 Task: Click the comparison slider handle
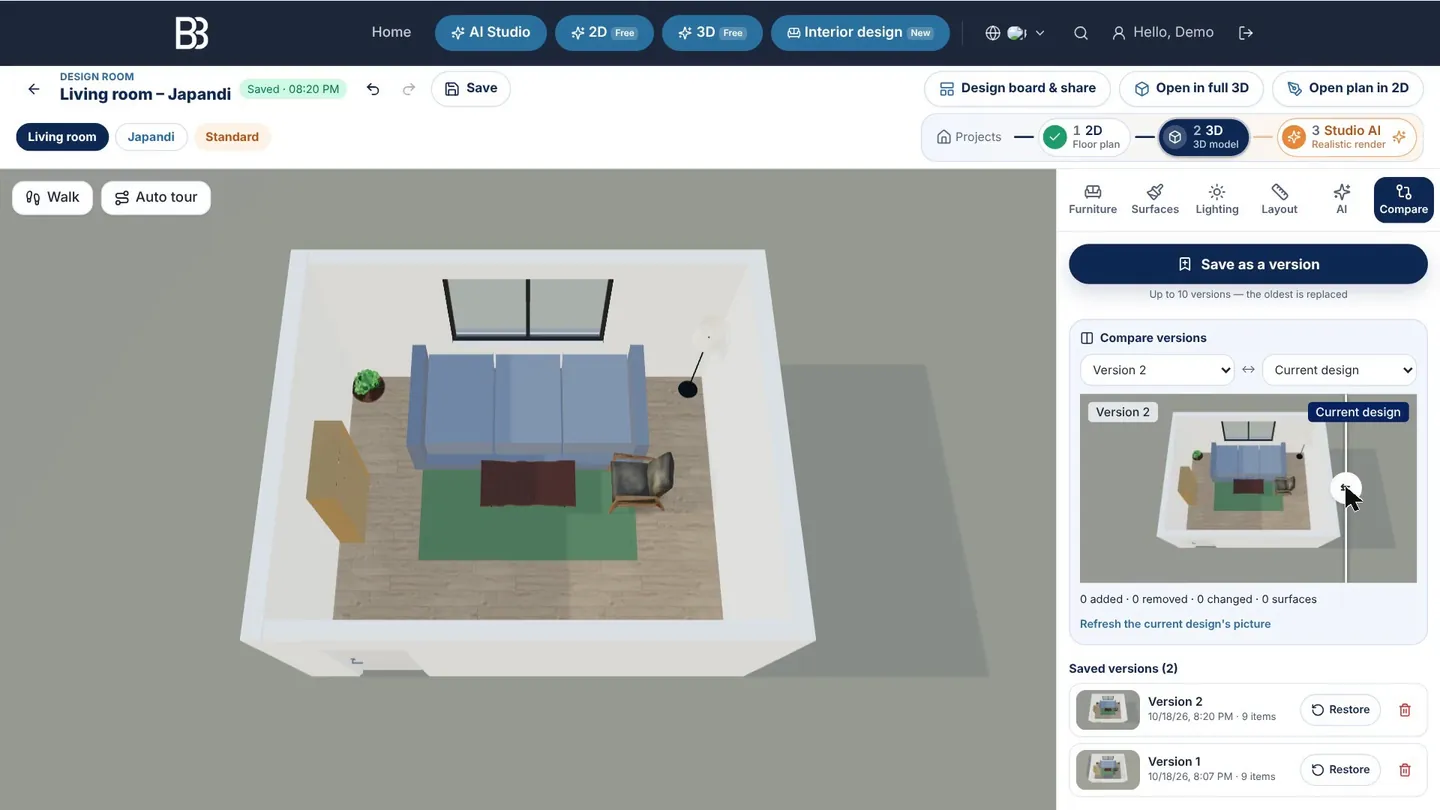point(1346,488)
